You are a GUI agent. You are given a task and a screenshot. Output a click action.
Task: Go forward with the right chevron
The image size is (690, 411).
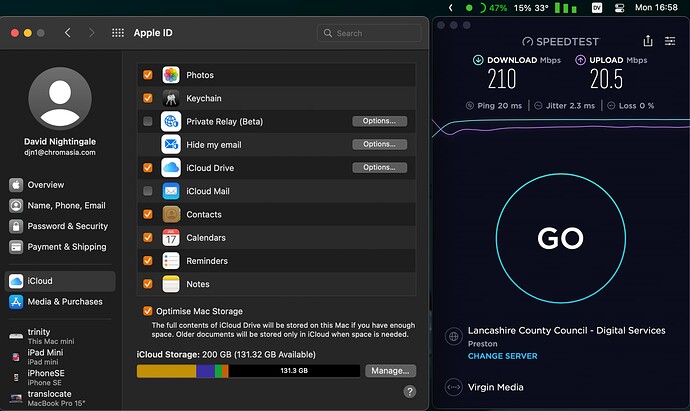92,33
